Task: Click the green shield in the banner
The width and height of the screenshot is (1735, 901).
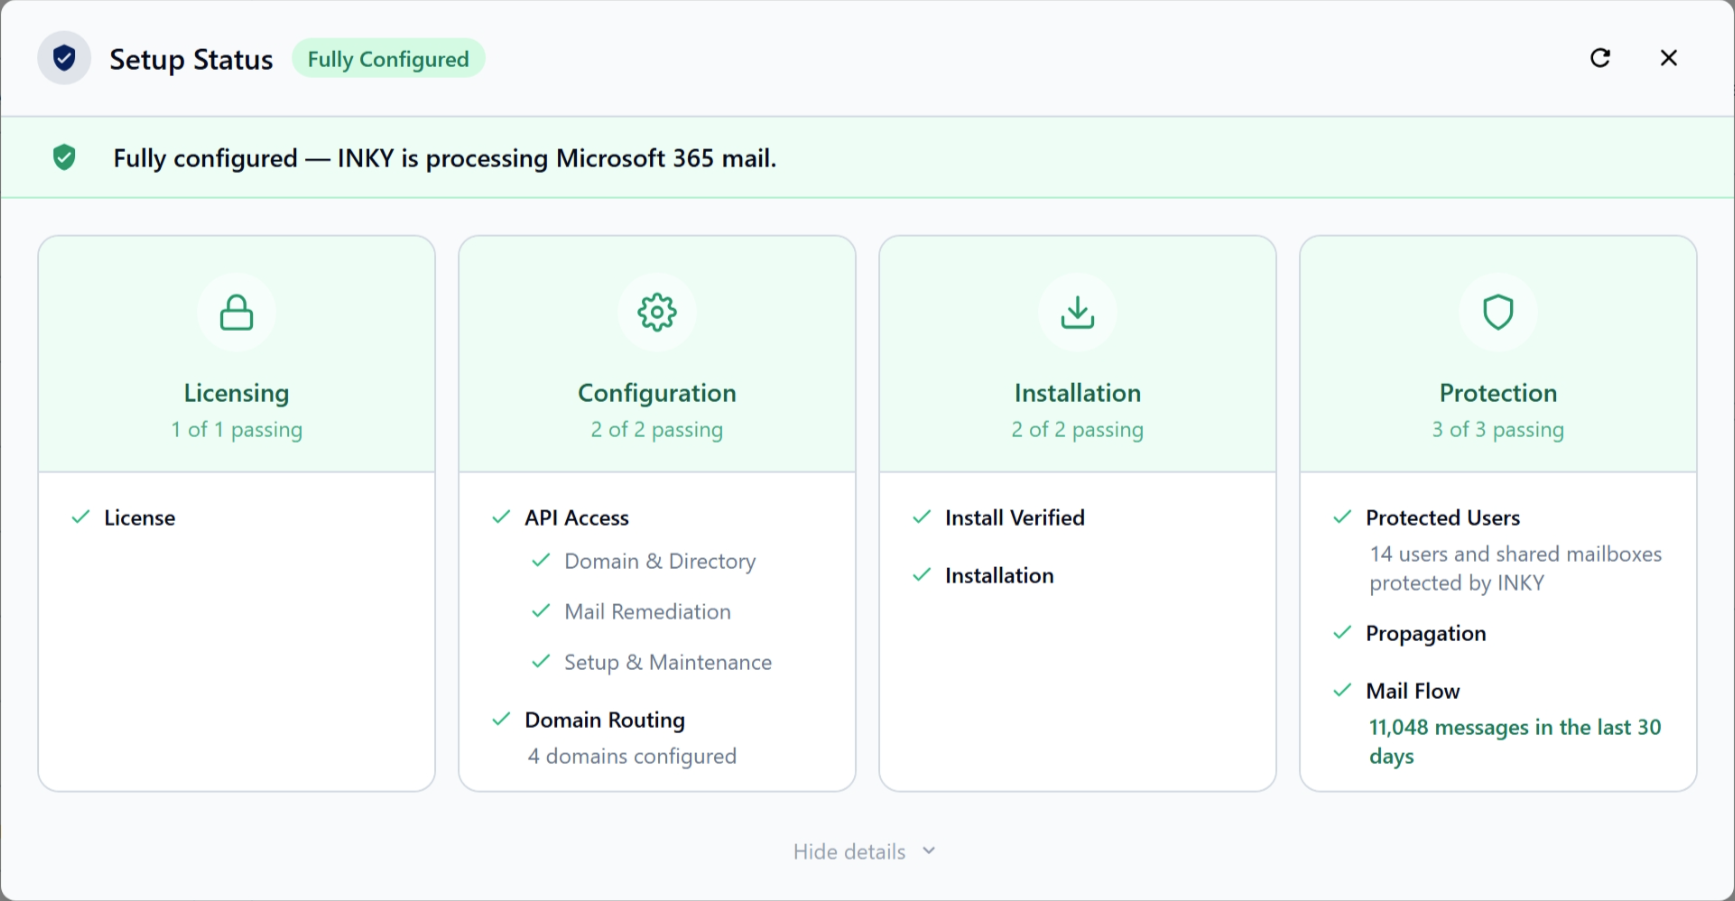Action: click(64, 158)
